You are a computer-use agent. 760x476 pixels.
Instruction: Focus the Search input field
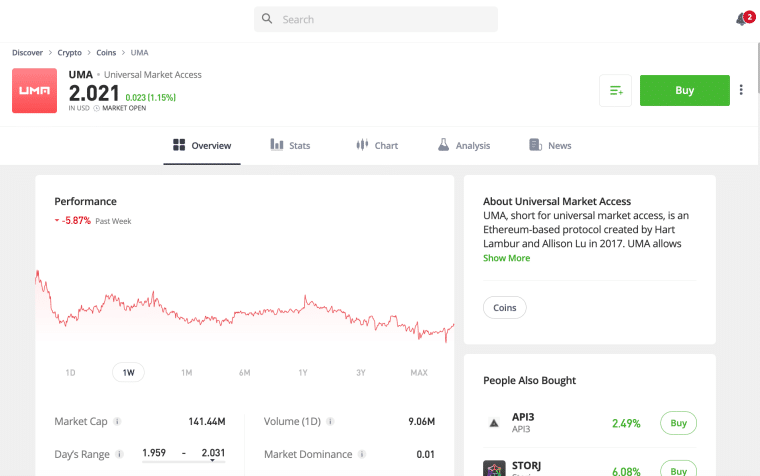tap(376, 19)
